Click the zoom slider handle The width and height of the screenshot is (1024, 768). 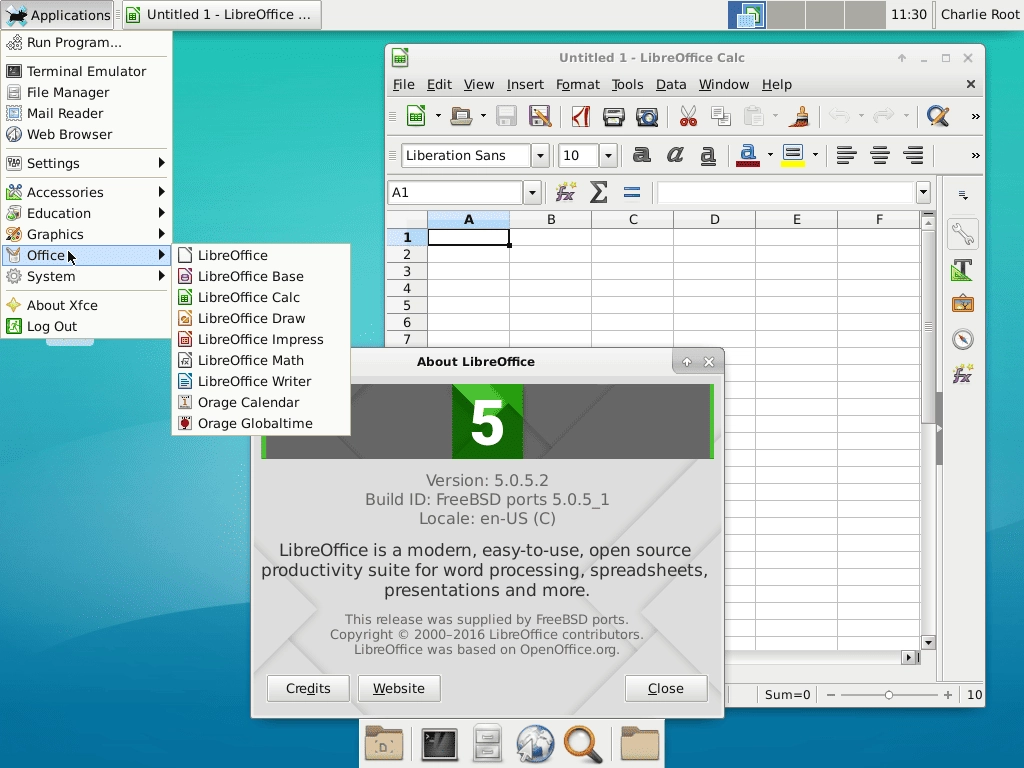pos(889,695)
